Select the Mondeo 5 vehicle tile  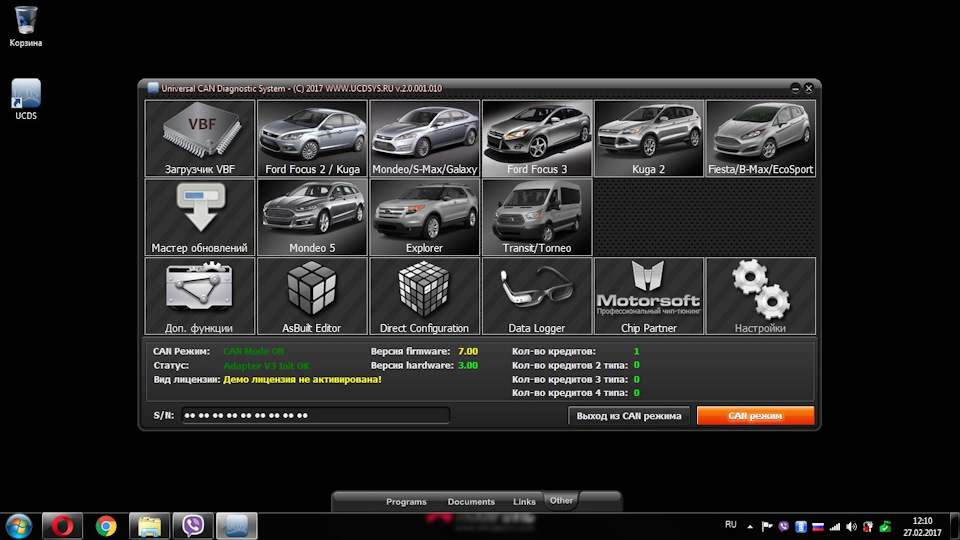(312, 217)
